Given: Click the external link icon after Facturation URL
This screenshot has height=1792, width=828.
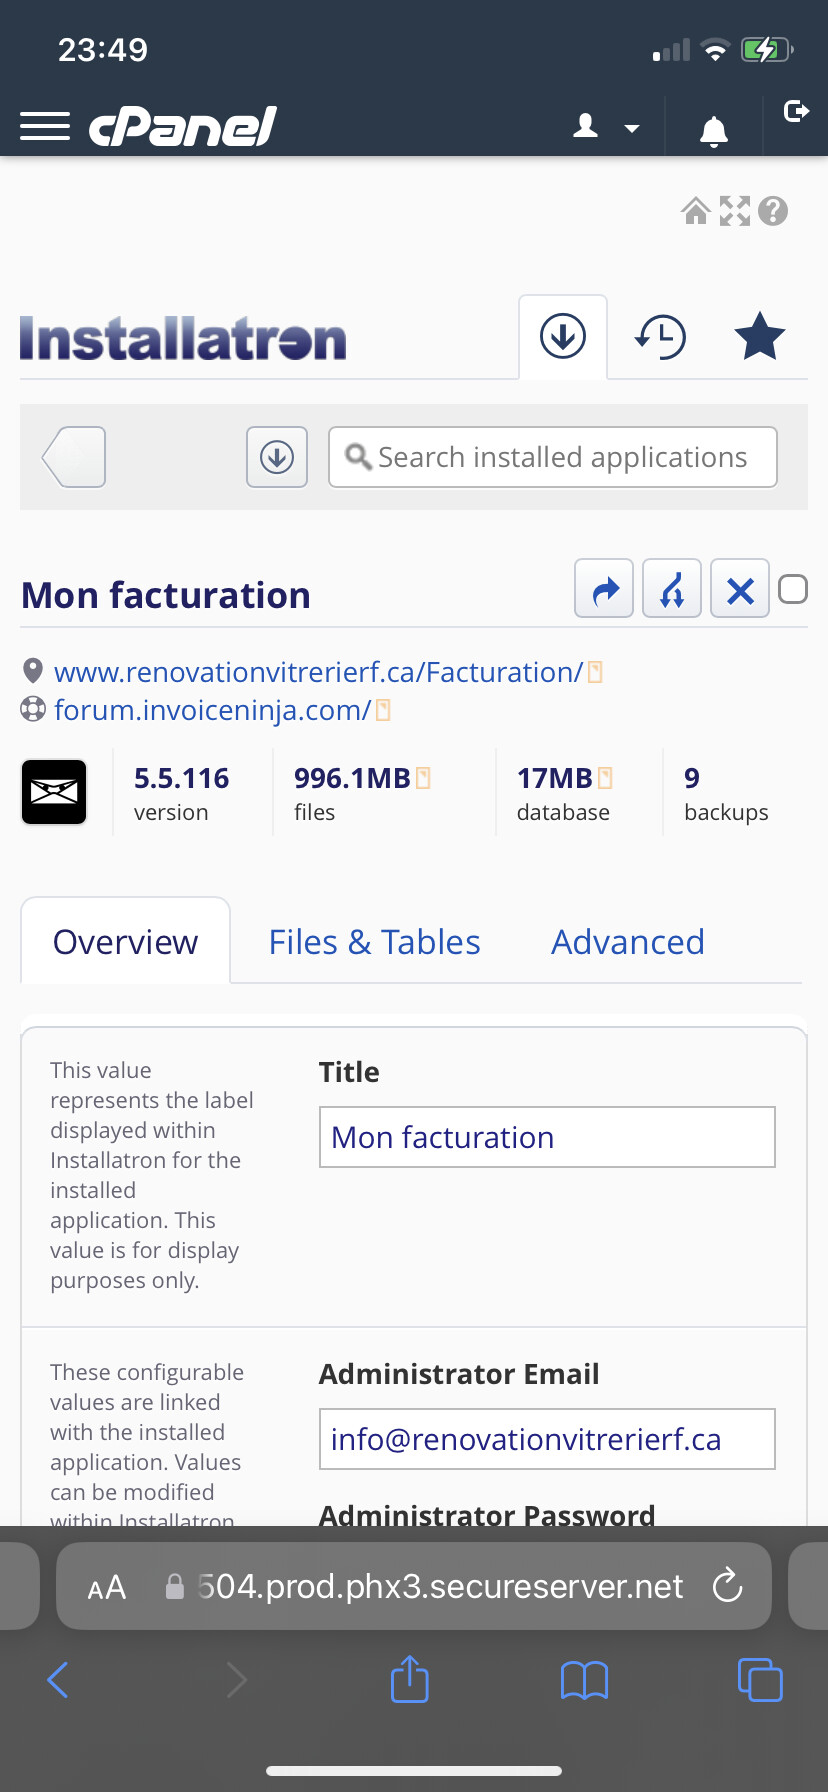Looking at the screenshot, I should (595, 672).
